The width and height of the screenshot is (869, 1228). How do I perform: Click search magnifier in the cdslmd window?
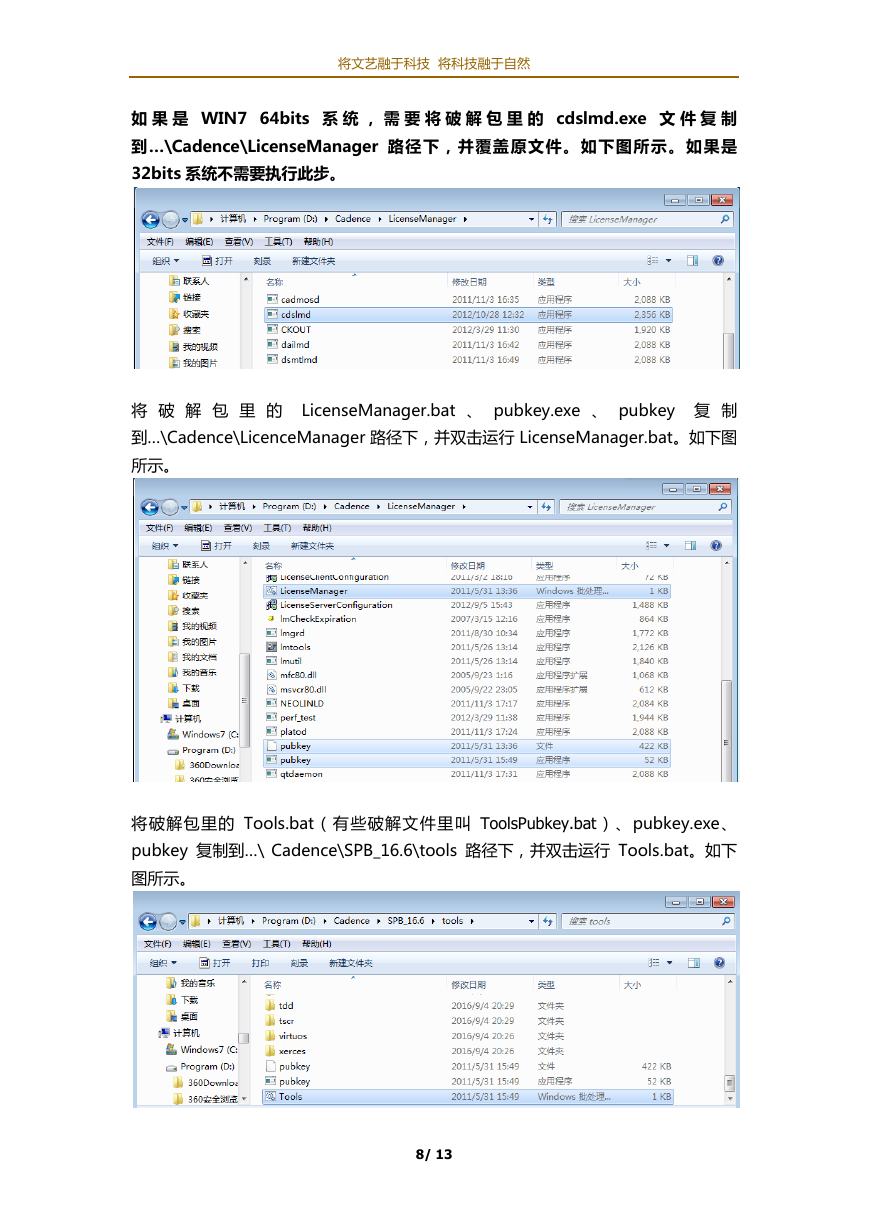click(x=724, y=219)
